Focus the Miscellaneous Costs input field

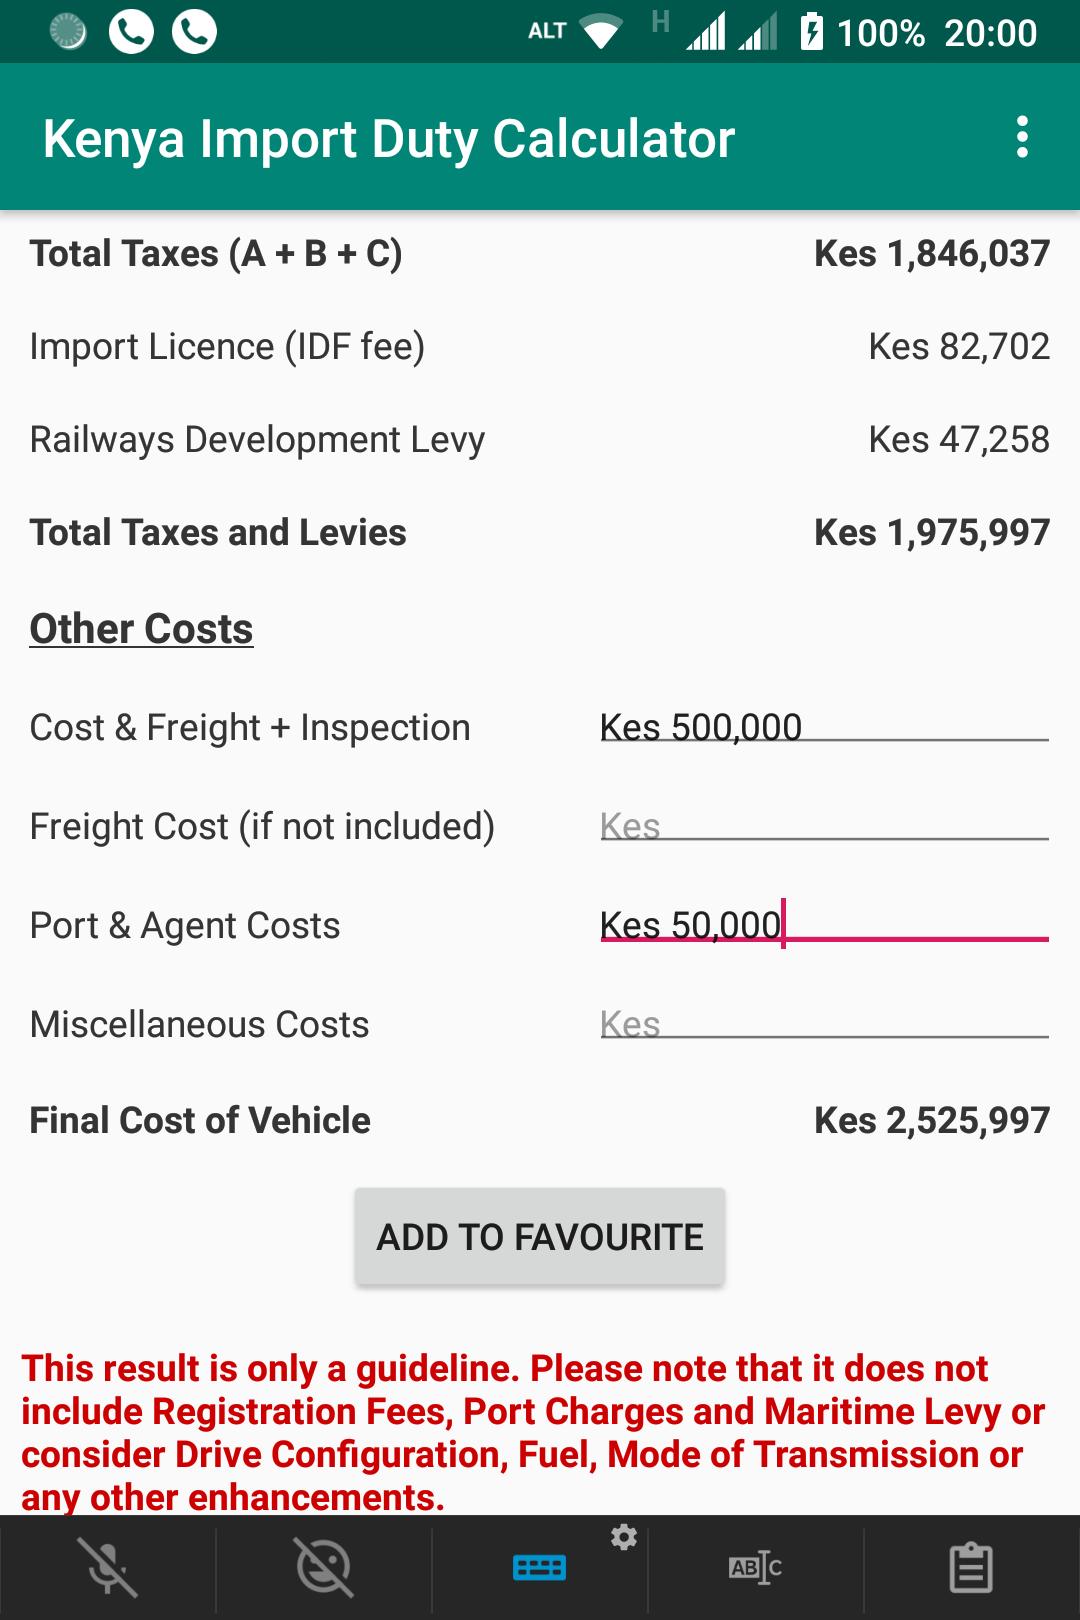tap(824, 1024)
